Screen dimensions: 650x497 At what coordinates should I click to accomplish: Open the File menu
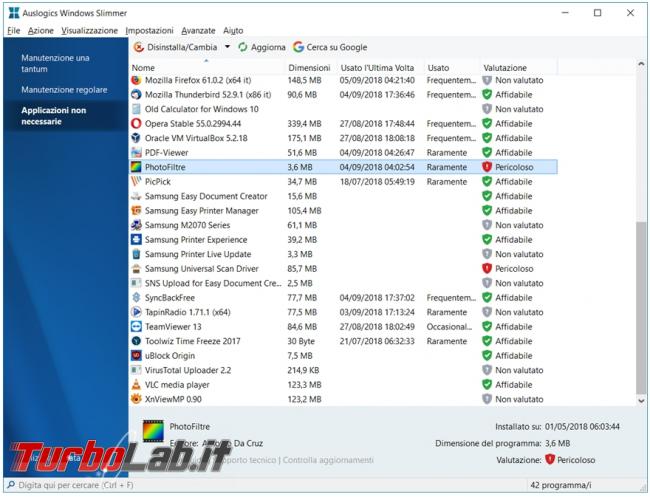pos(14,31)
